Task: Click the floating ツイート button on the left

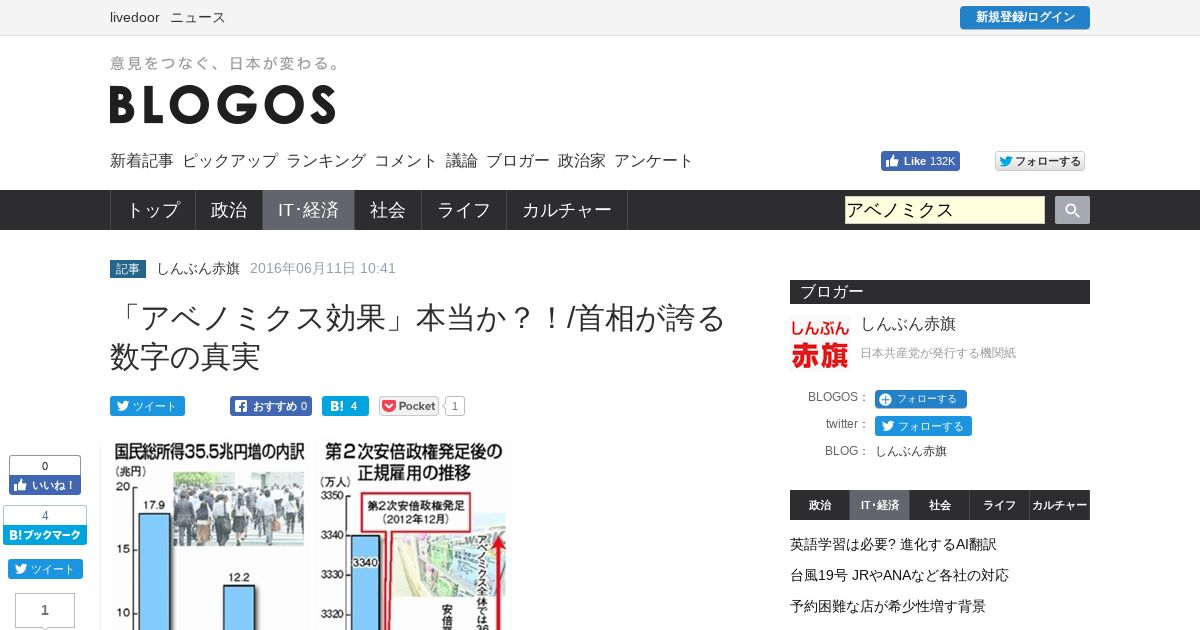Action: click(x=45, y=569)
